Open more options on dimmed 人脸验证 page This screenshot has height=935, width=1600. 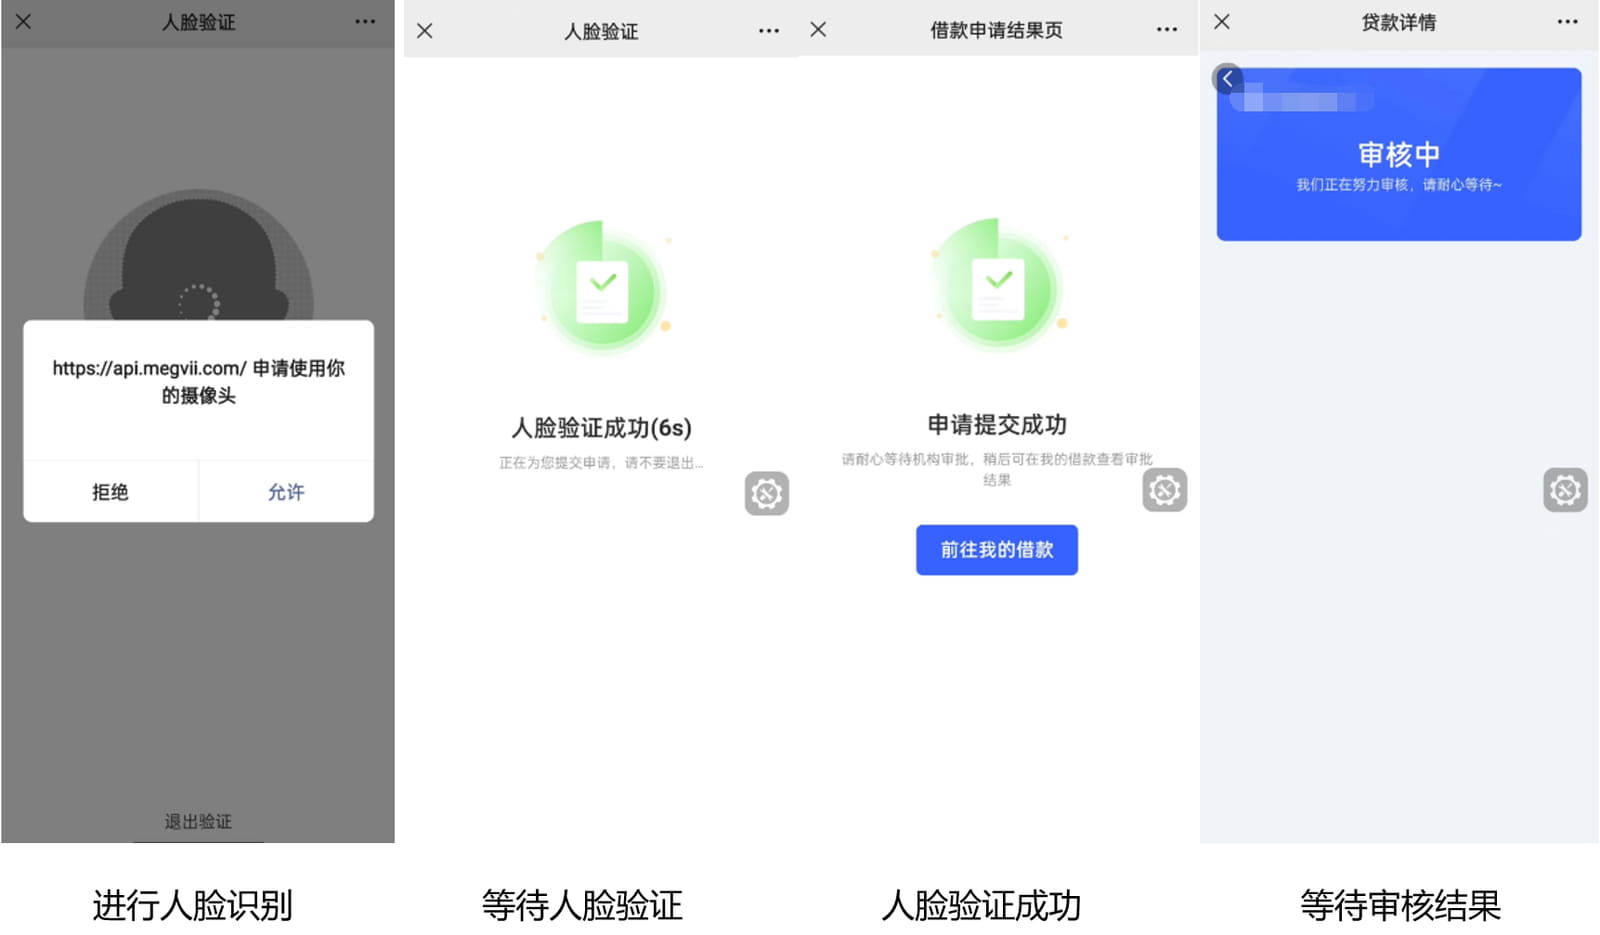[365, 22]
